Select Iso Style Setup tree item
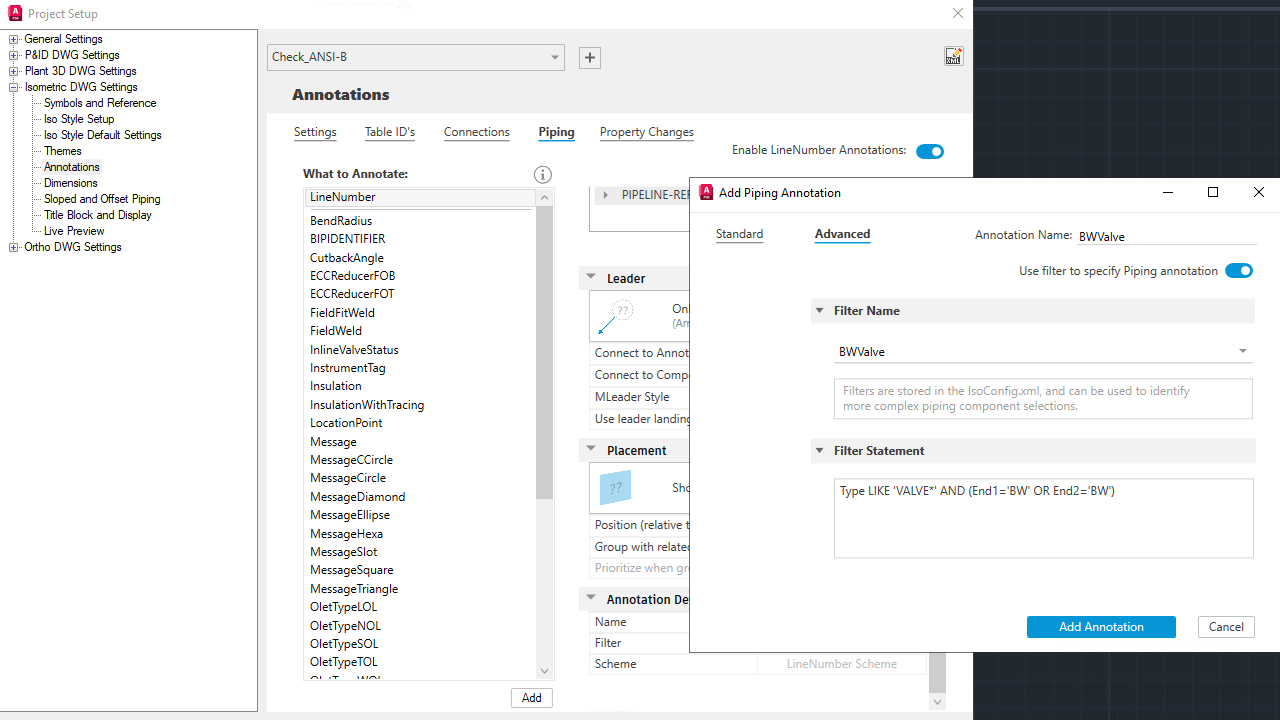 [79, 119]
